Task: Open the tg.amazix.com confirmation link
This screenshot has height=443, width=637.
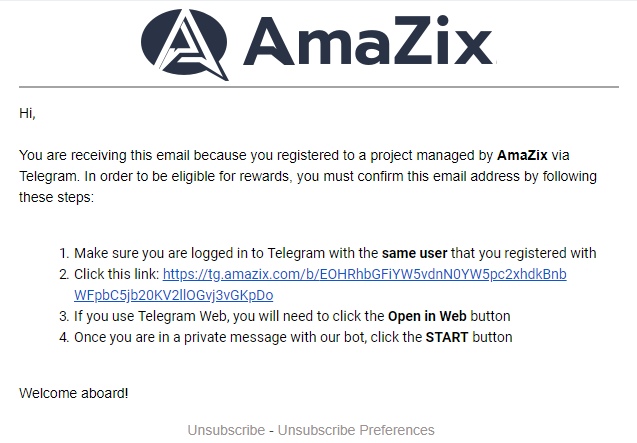Action: click(x=364, y=275)
